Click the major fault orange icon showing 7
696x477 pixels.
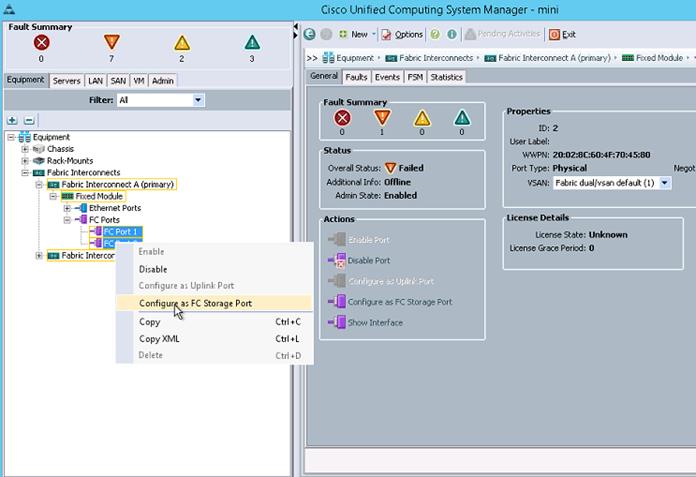point(111,43)
